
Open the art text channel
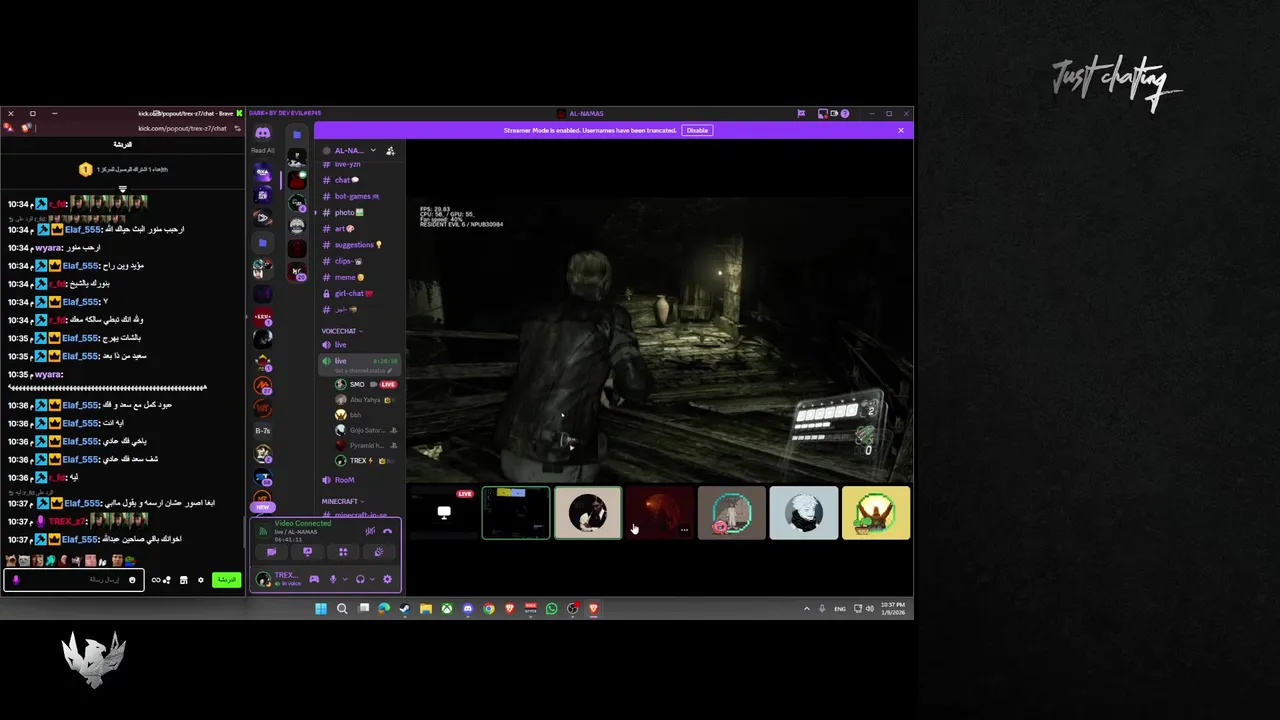tap(340, 228)
